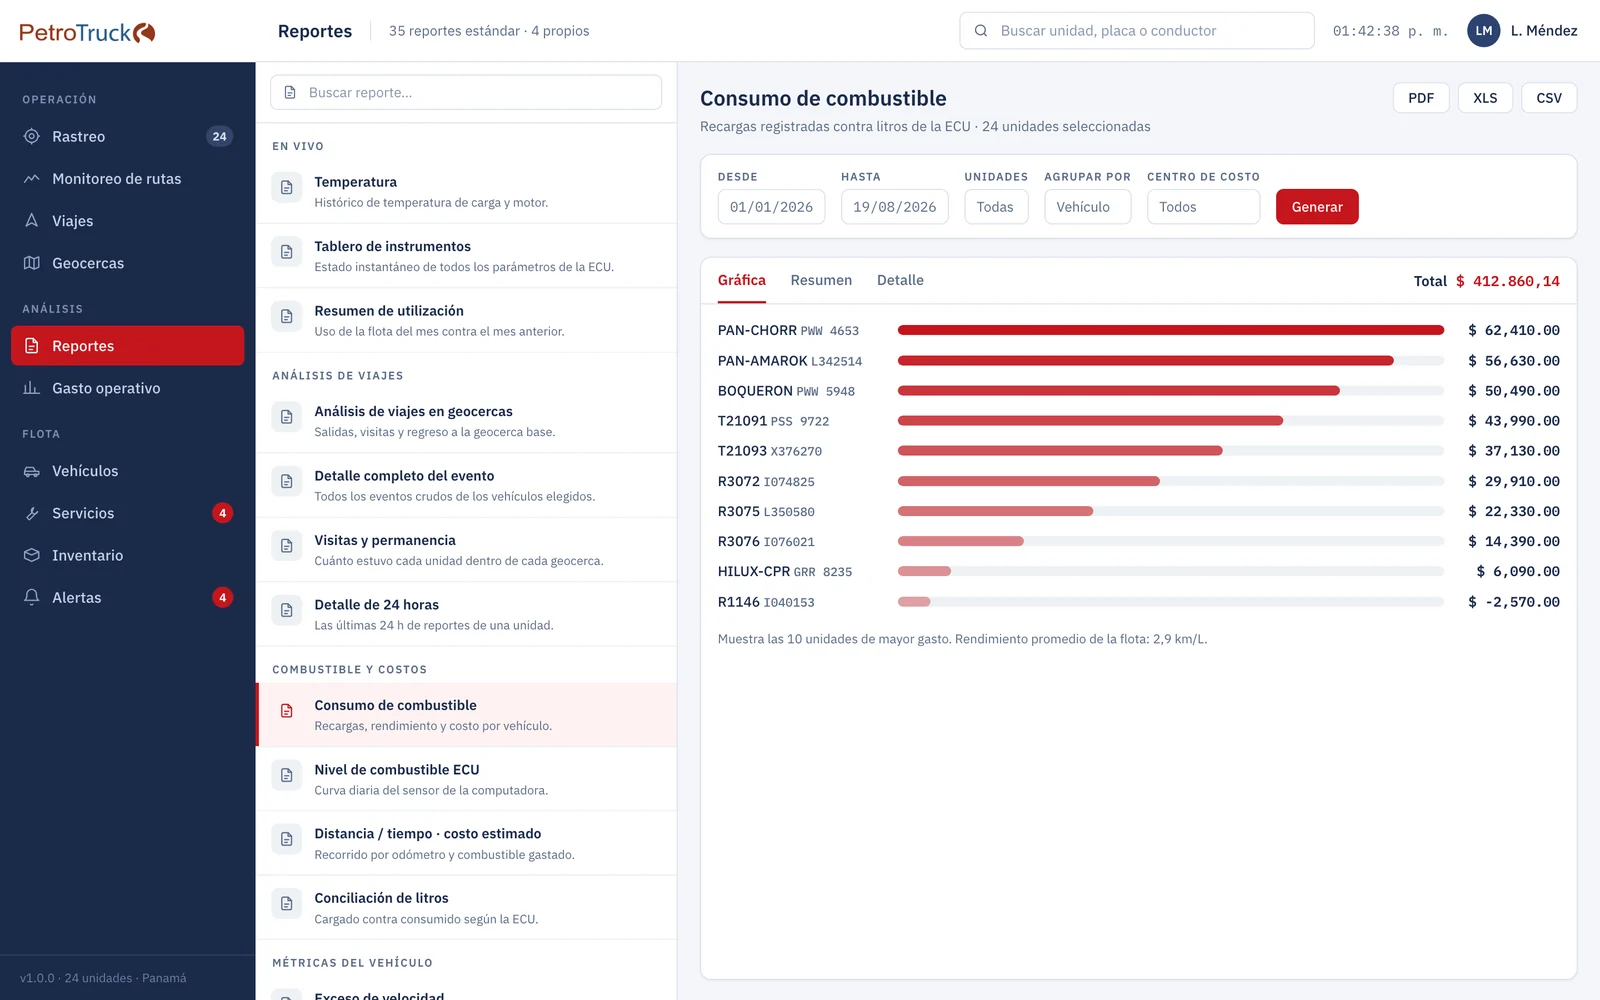This screenshot has height=1000, width=1600.
Task: Click the Geocercas map icon
Action: pos(32,263)
